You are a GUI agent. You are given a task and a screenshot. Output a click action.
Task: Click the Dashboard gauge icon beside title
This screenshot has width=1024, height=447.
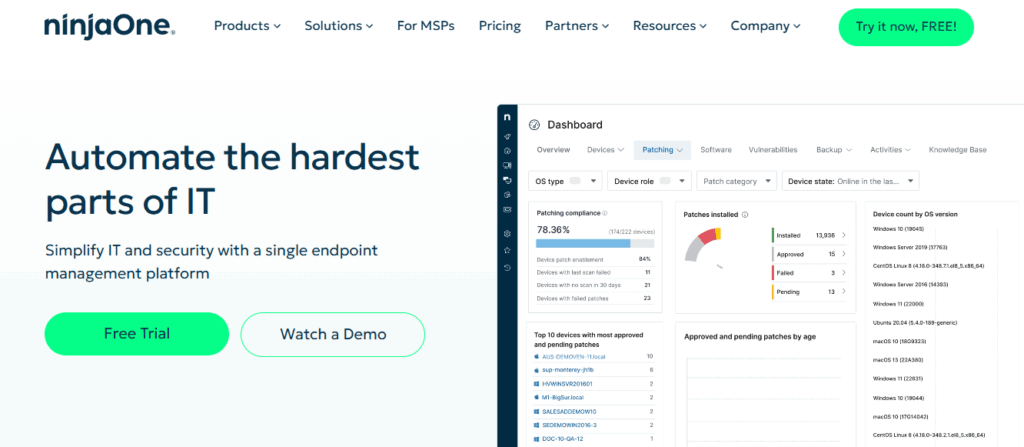534,125
